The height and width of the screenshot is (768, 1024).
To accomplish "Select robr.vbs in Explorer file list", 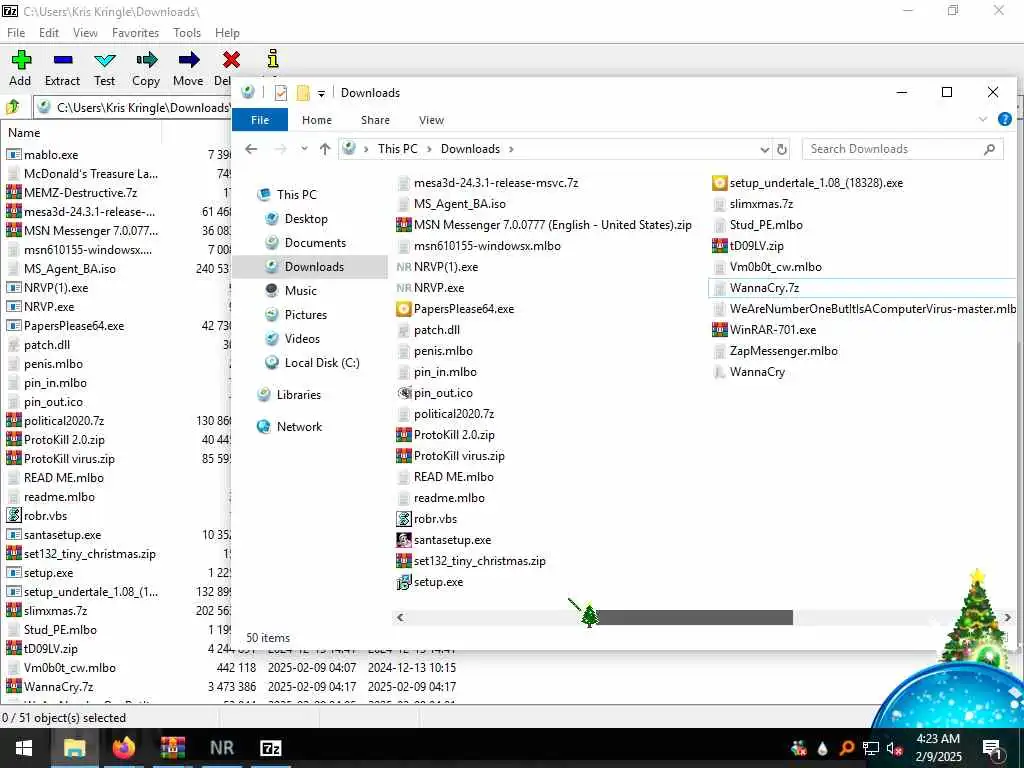I will coord(427,519).
